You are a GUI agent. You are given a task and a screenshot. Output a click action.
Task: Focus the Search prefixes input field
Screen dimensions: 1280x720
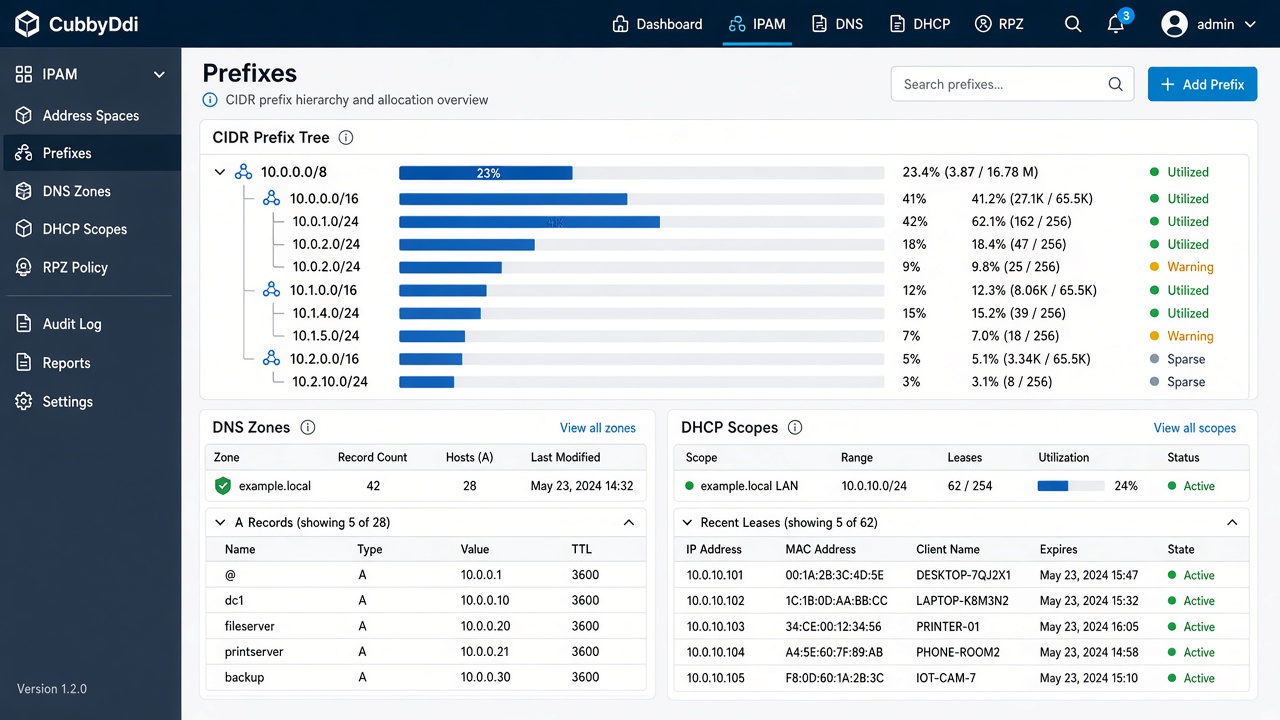coord(1012,84)
